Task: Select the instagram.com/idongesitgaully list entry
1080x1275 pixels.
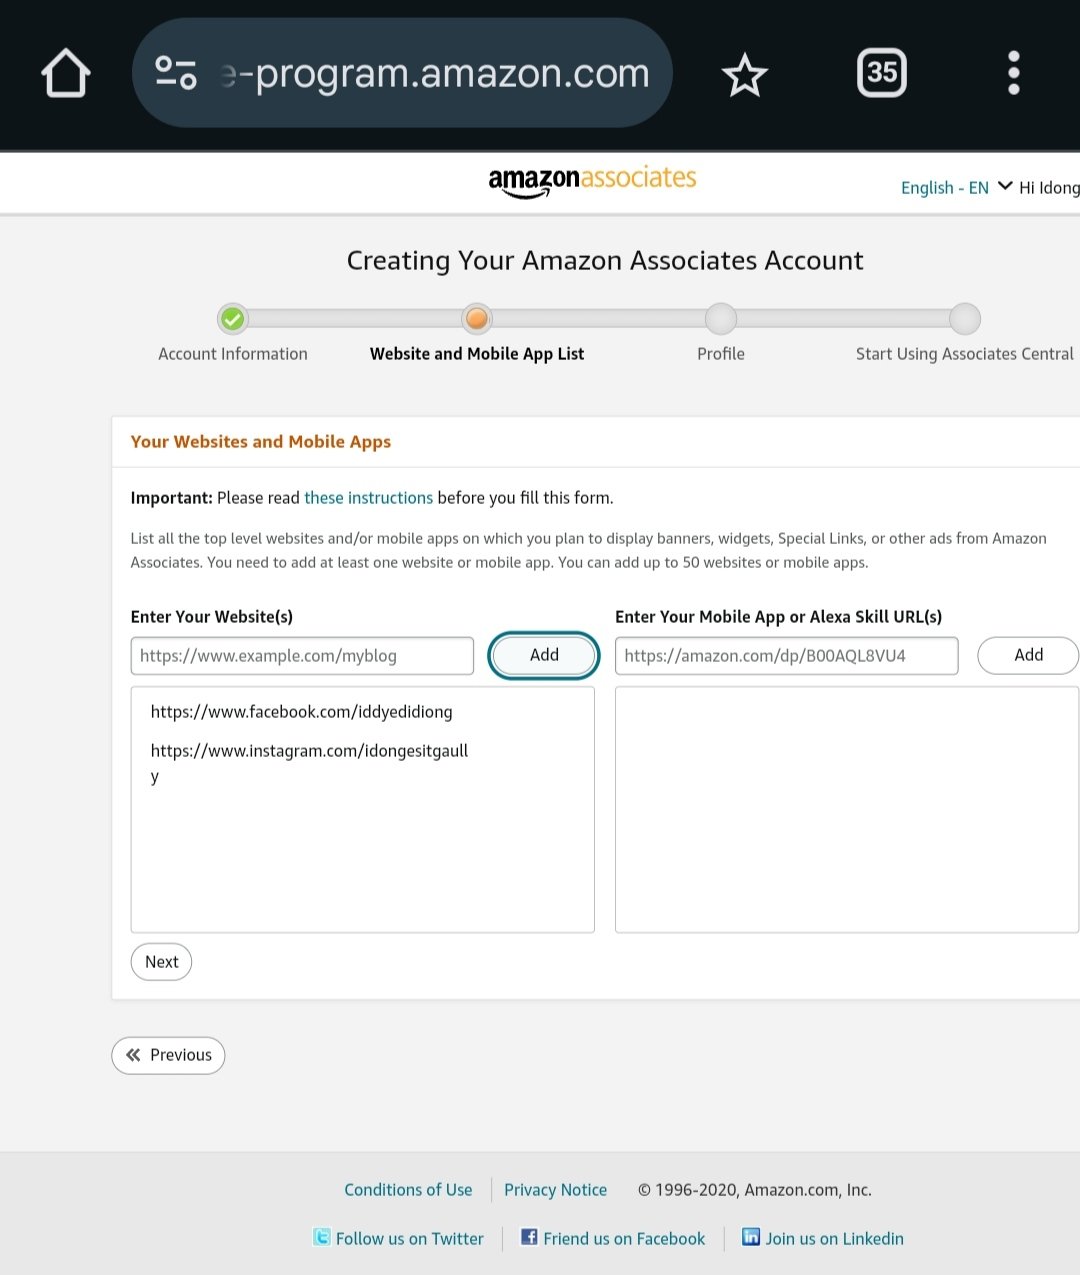Action: click(x=309, y=763)
